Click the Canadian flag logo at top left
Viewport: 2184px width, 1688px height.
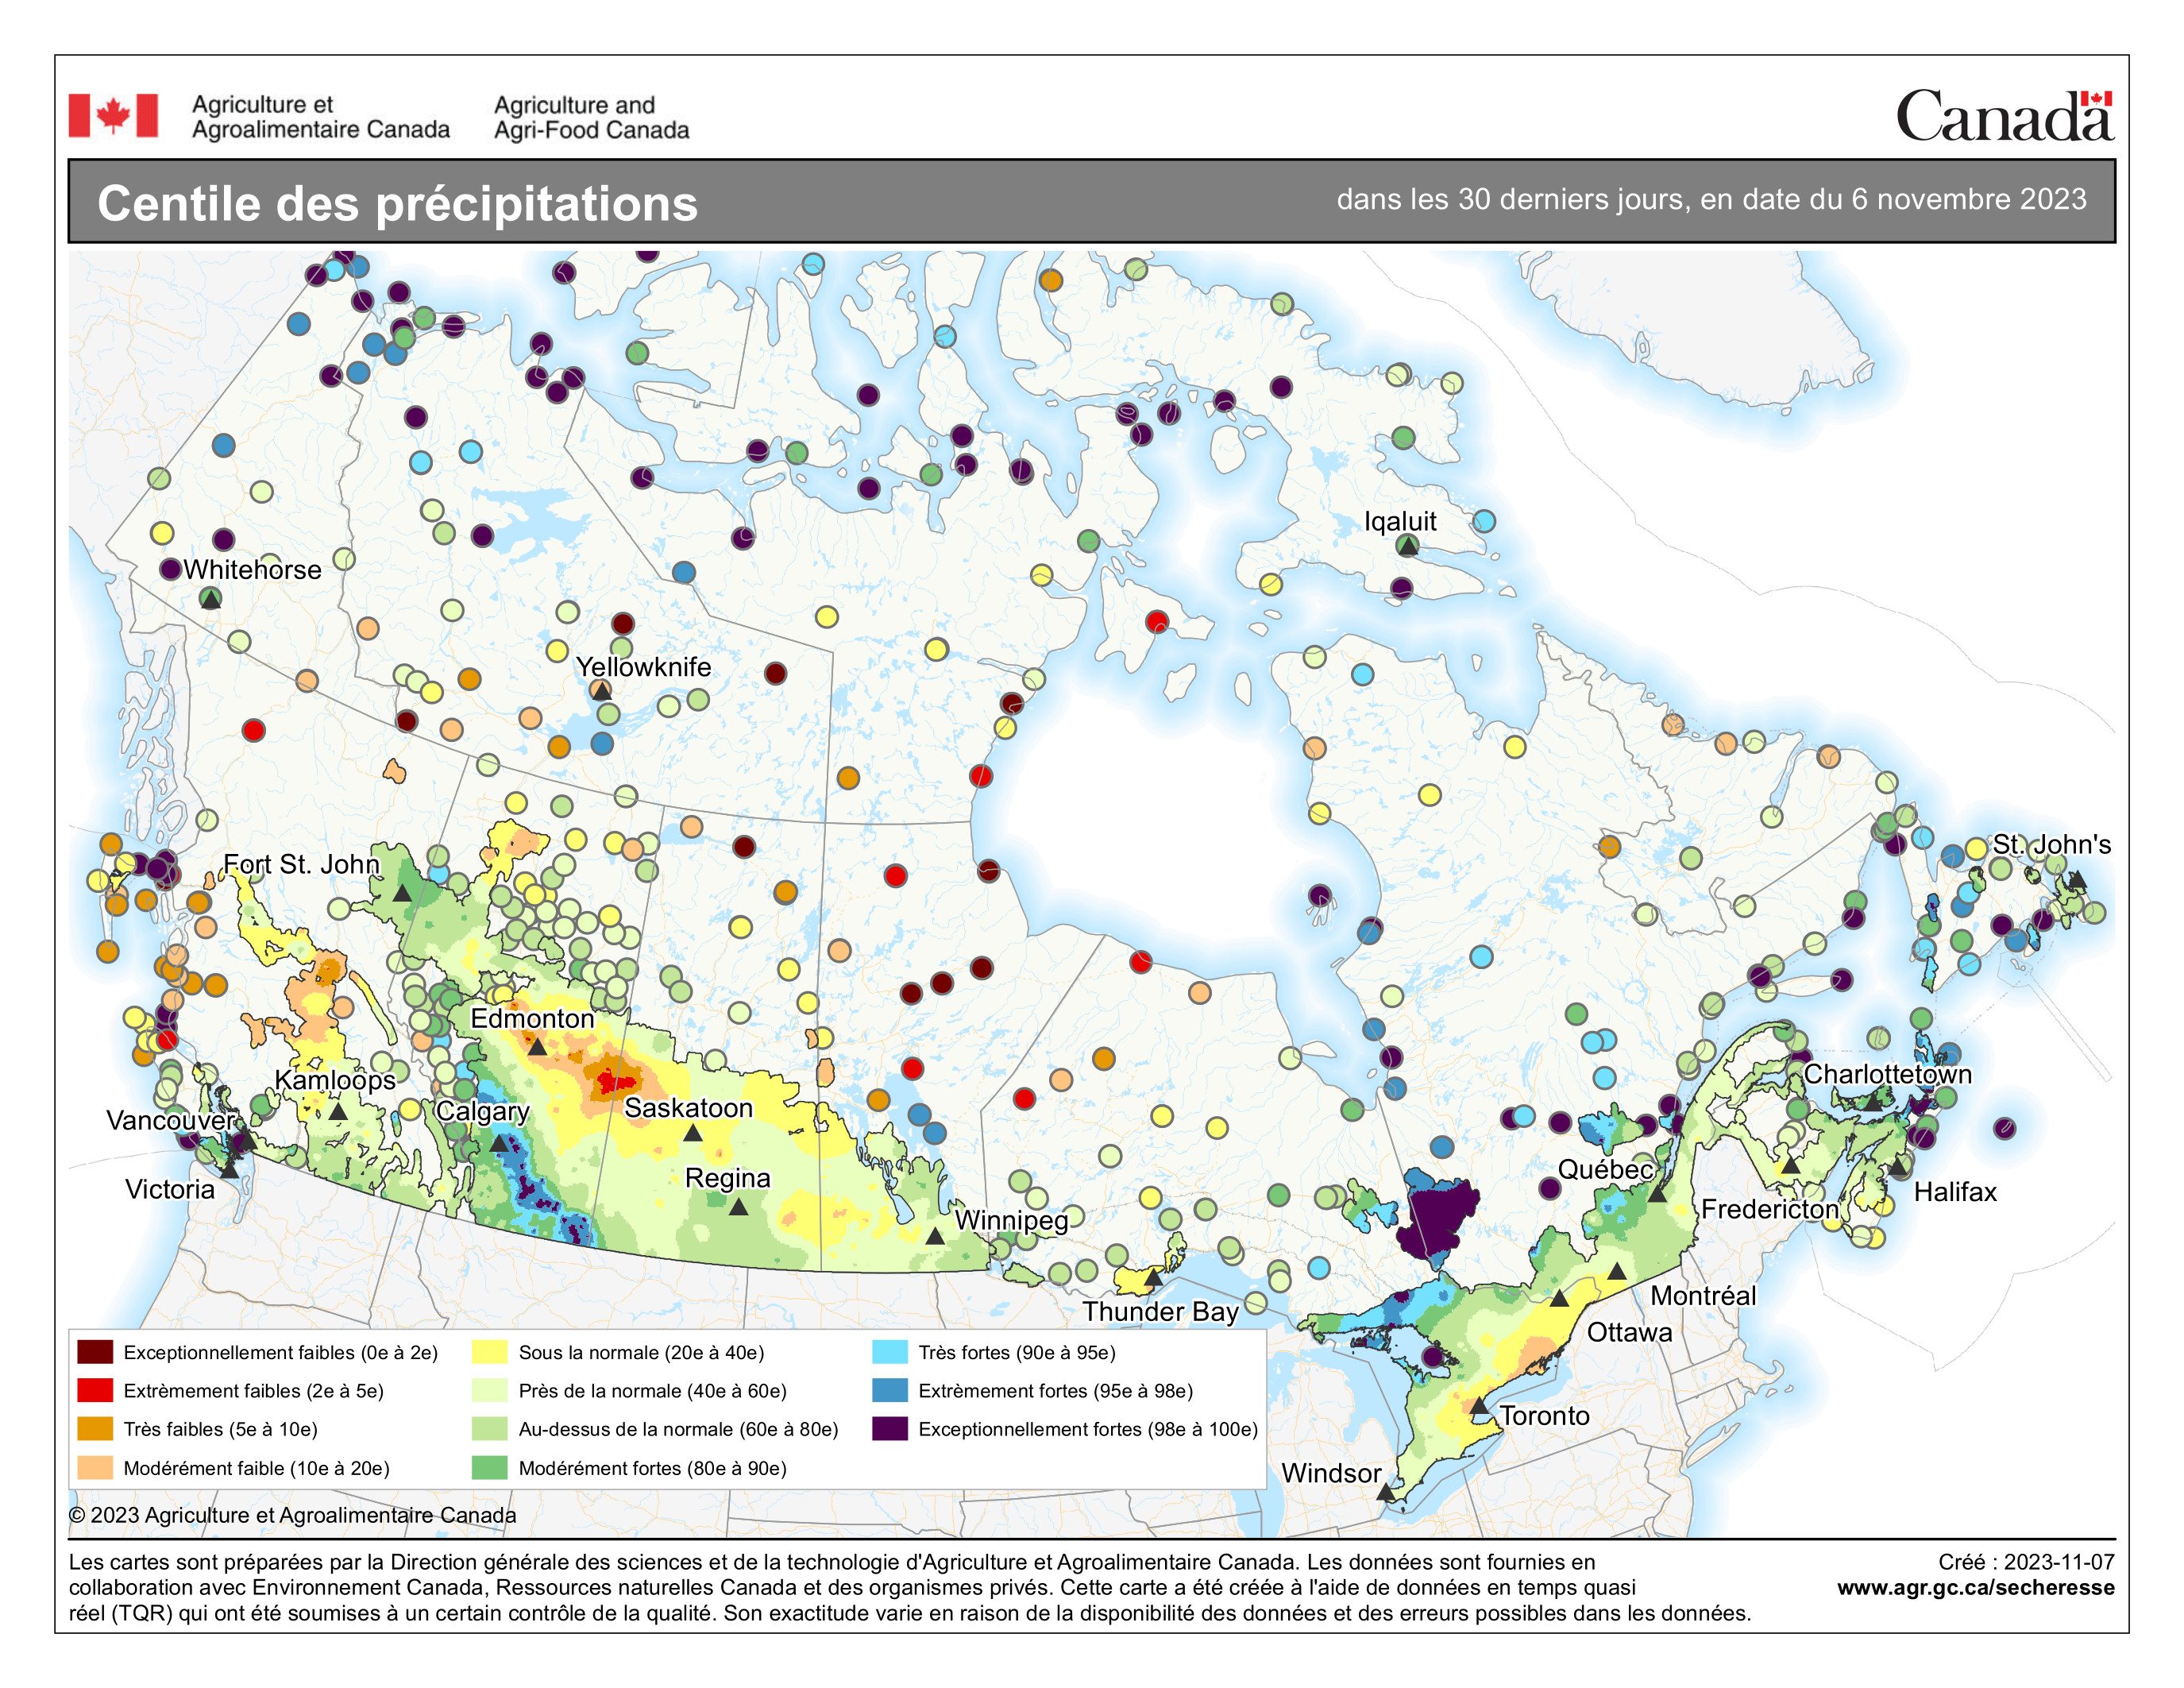[x=113, y=116]
